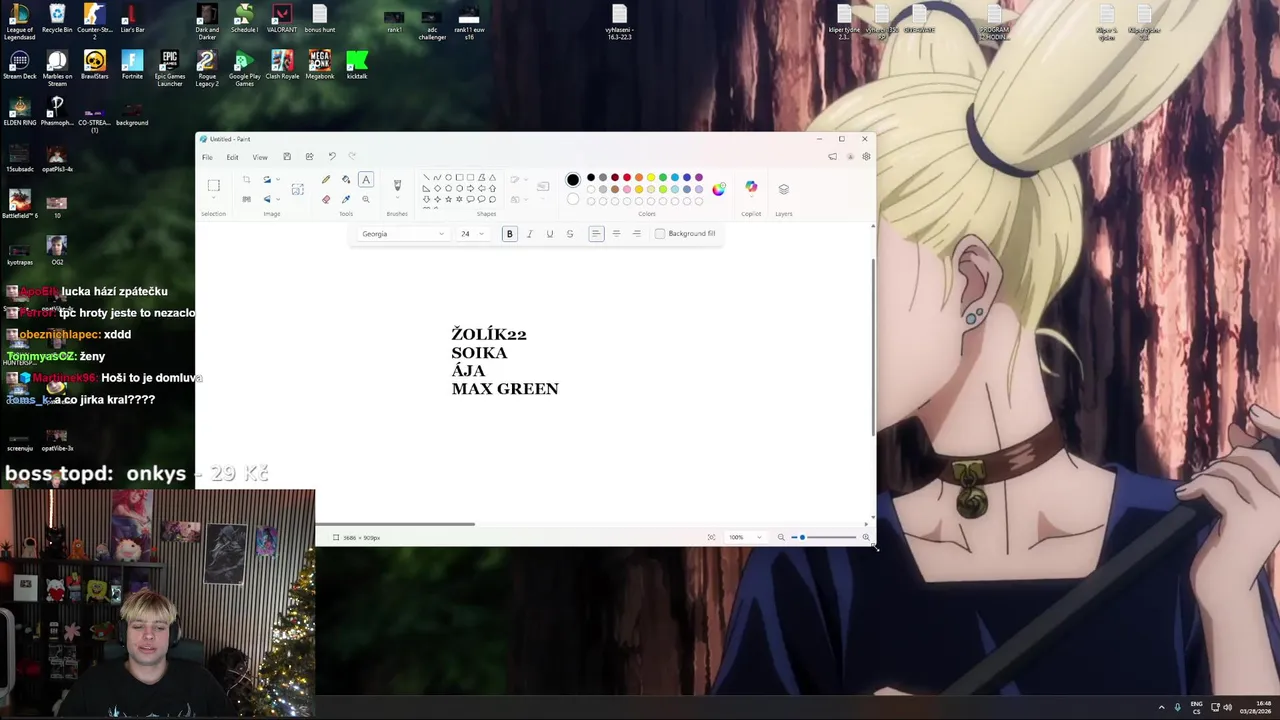Pick the Eraser tool
1280x720 pixels.
(326, 199)
